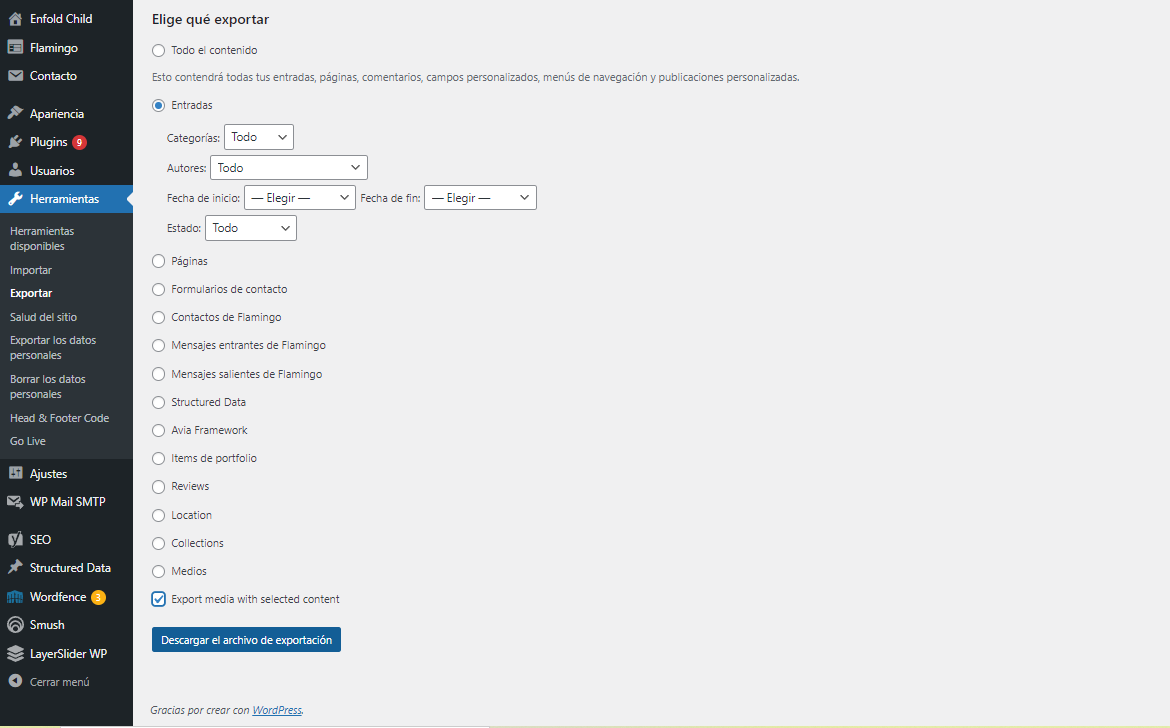The height and width of the screenshot is (728, 1170).
Task: Click the Flamingo sidebar icon
Action: pos(15,47)
